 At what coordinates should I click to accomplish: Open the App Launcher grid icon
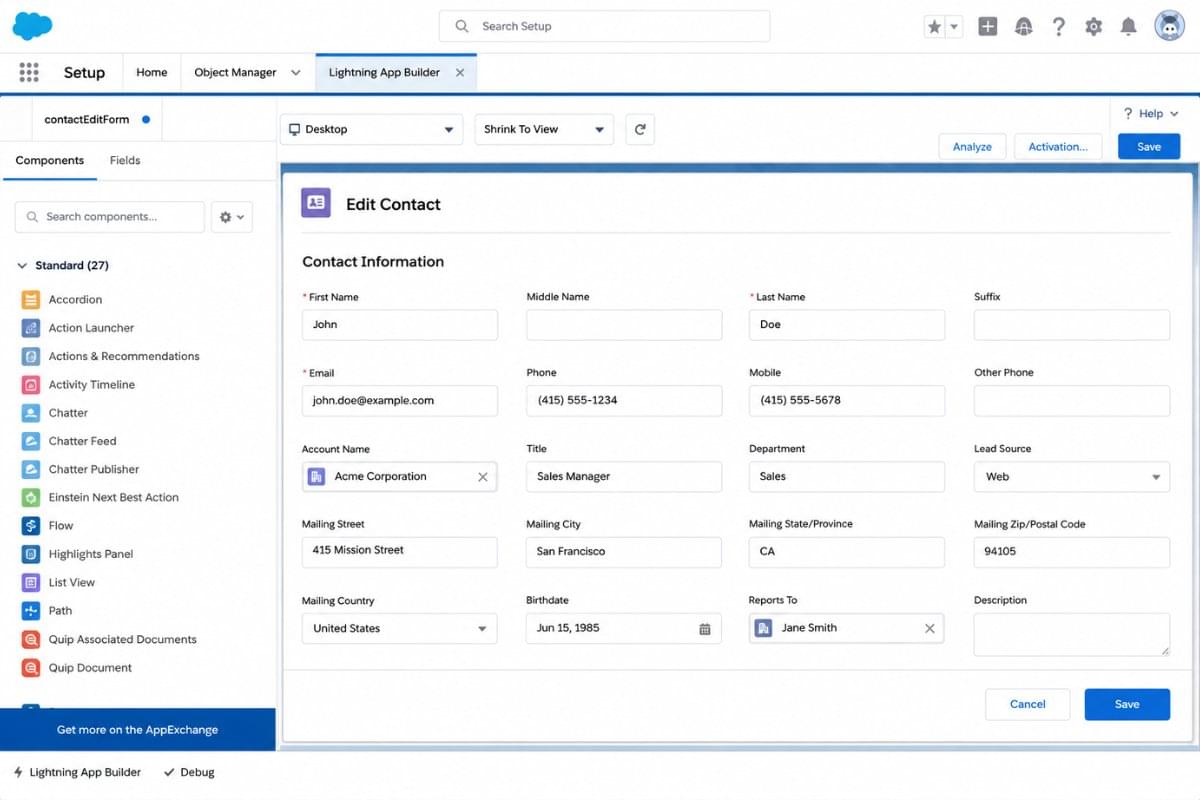pyautogui.click(x=29, y=72)
